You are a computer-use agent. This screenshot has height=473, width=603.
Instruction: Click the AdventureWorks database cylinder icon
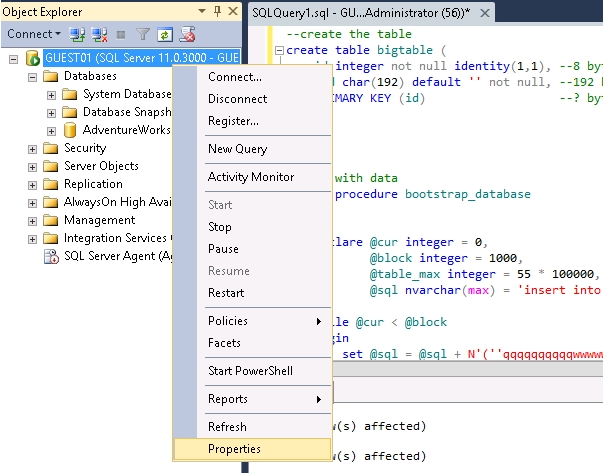[x=70, y=130]
